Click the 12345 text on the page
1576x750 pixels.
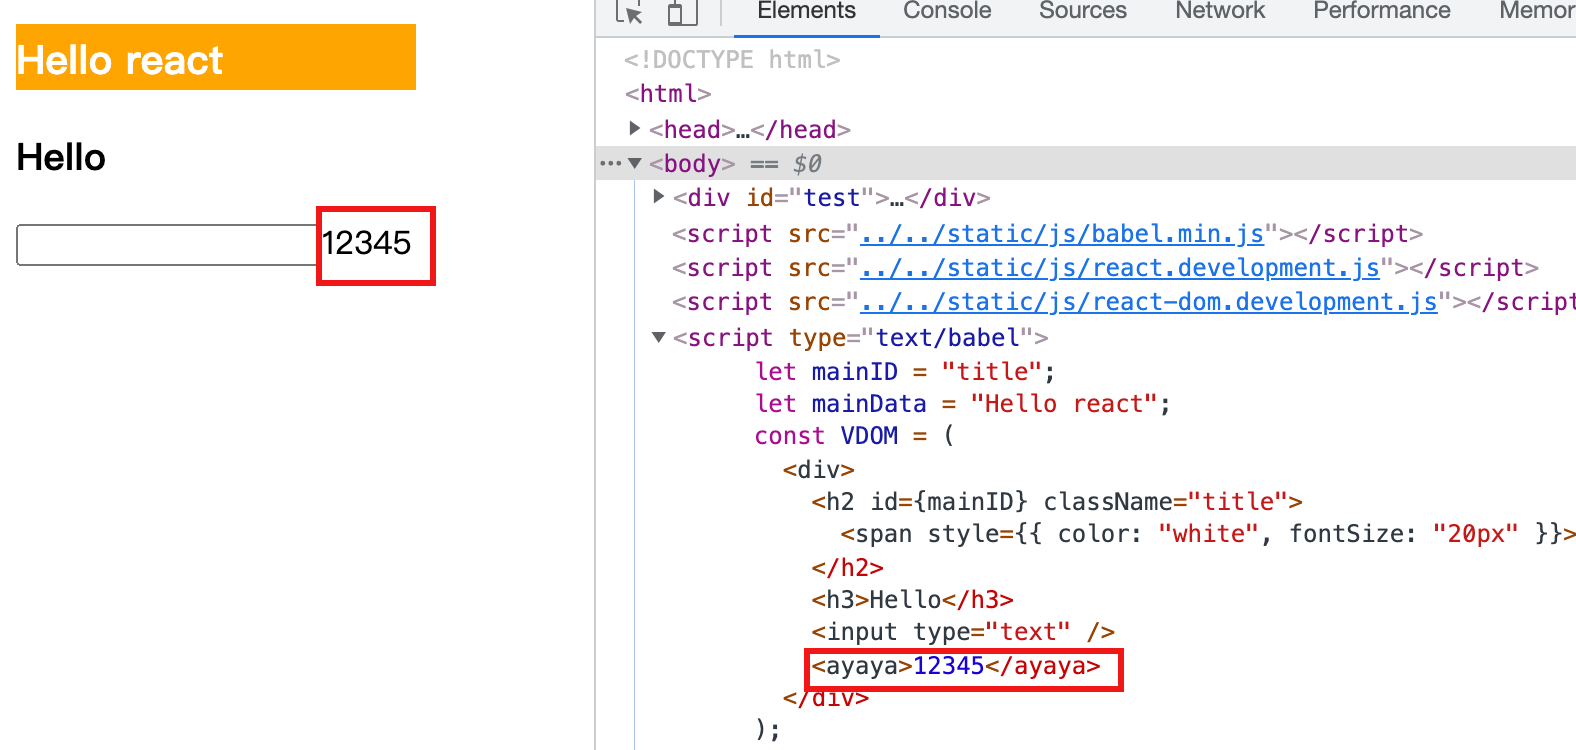coord(366,243)
